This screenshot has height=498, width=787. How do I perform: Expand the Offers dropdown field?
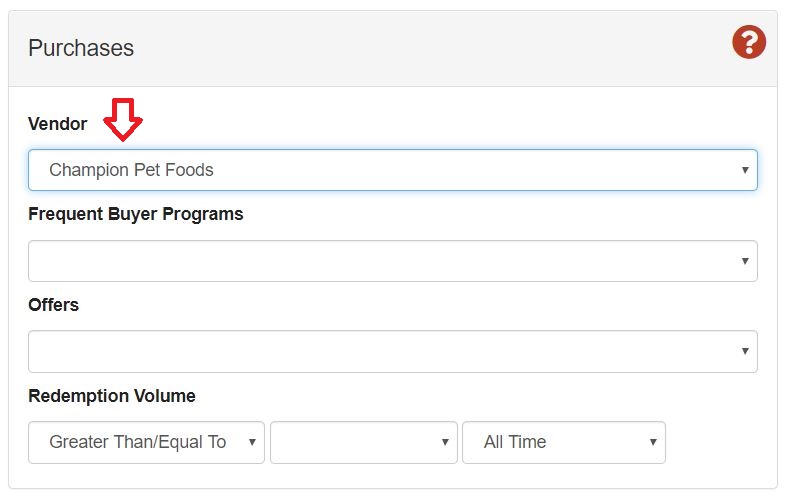pyautogui.click(x=392, y=352)
